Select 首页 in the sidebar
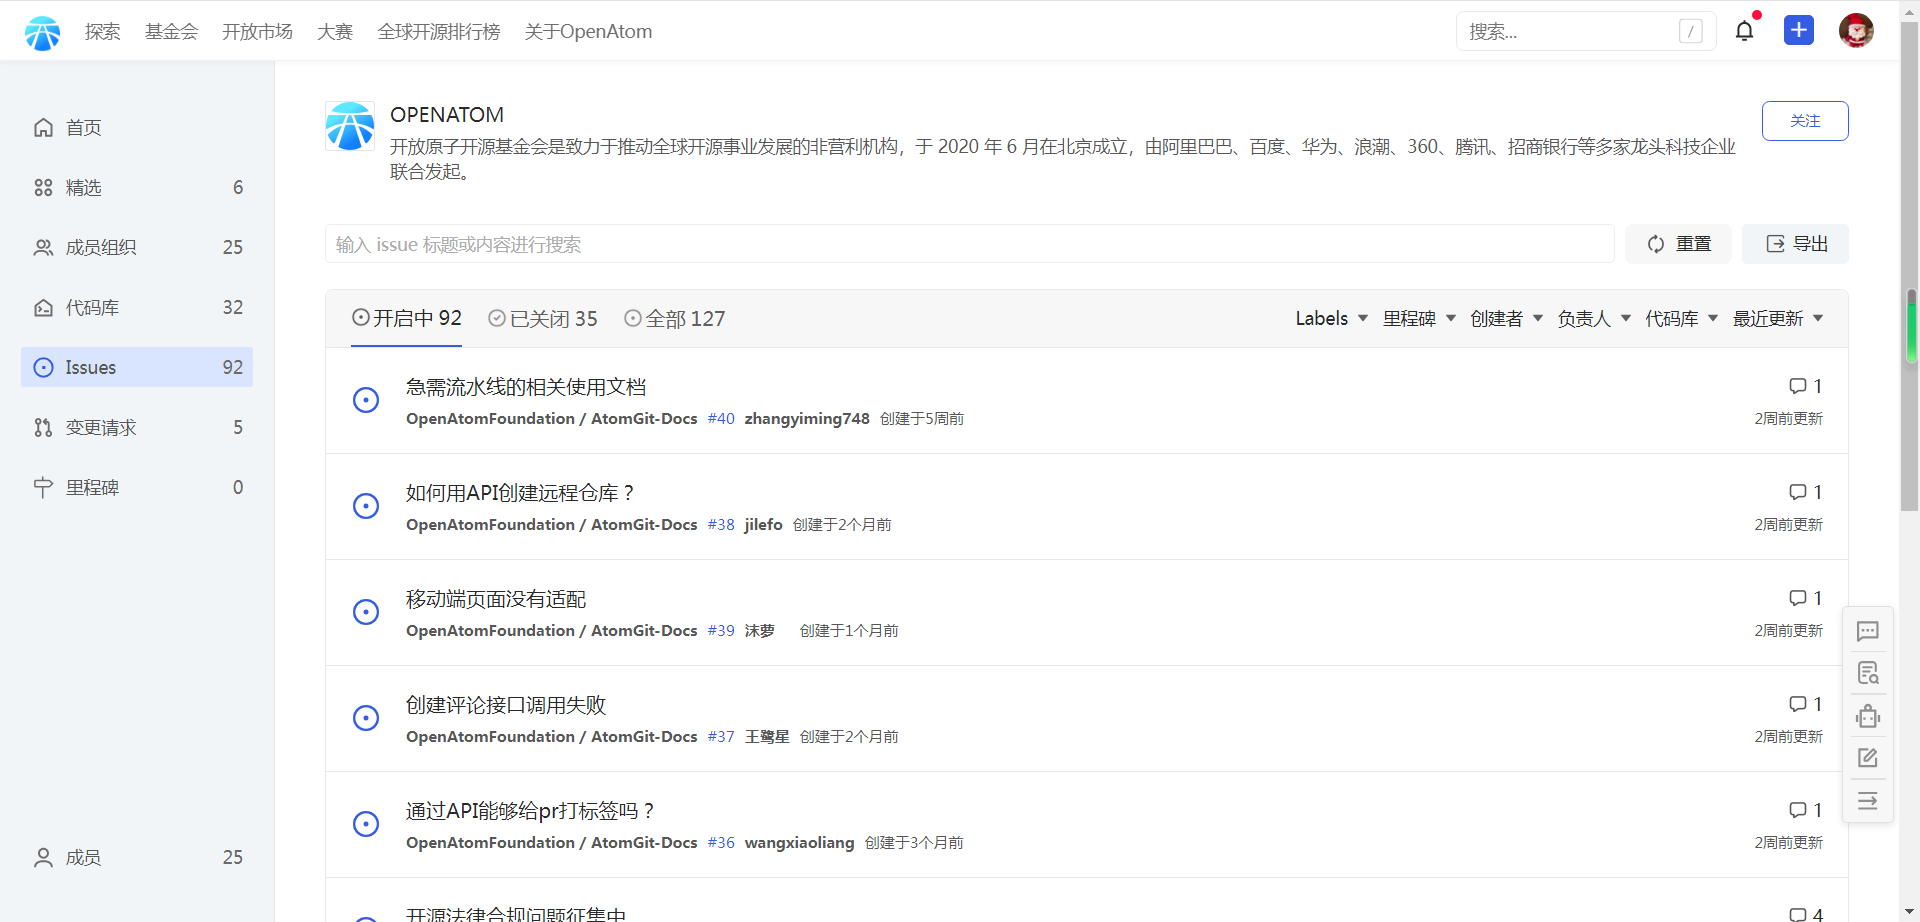 coord(137,127)
